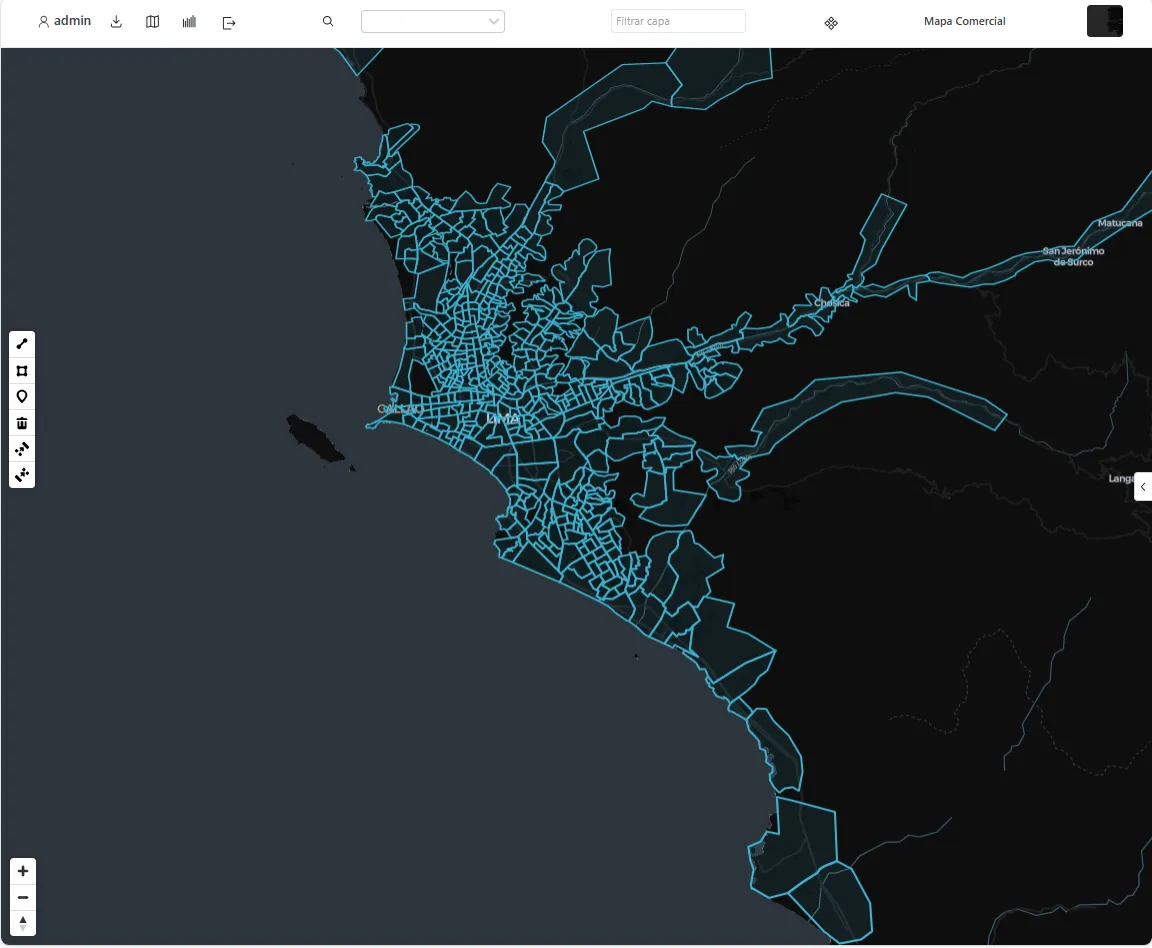Viewport: 1152px width, 948px height.
Task: Click the last icon in the draw toolbar
Action: click(x=22, y=475)
